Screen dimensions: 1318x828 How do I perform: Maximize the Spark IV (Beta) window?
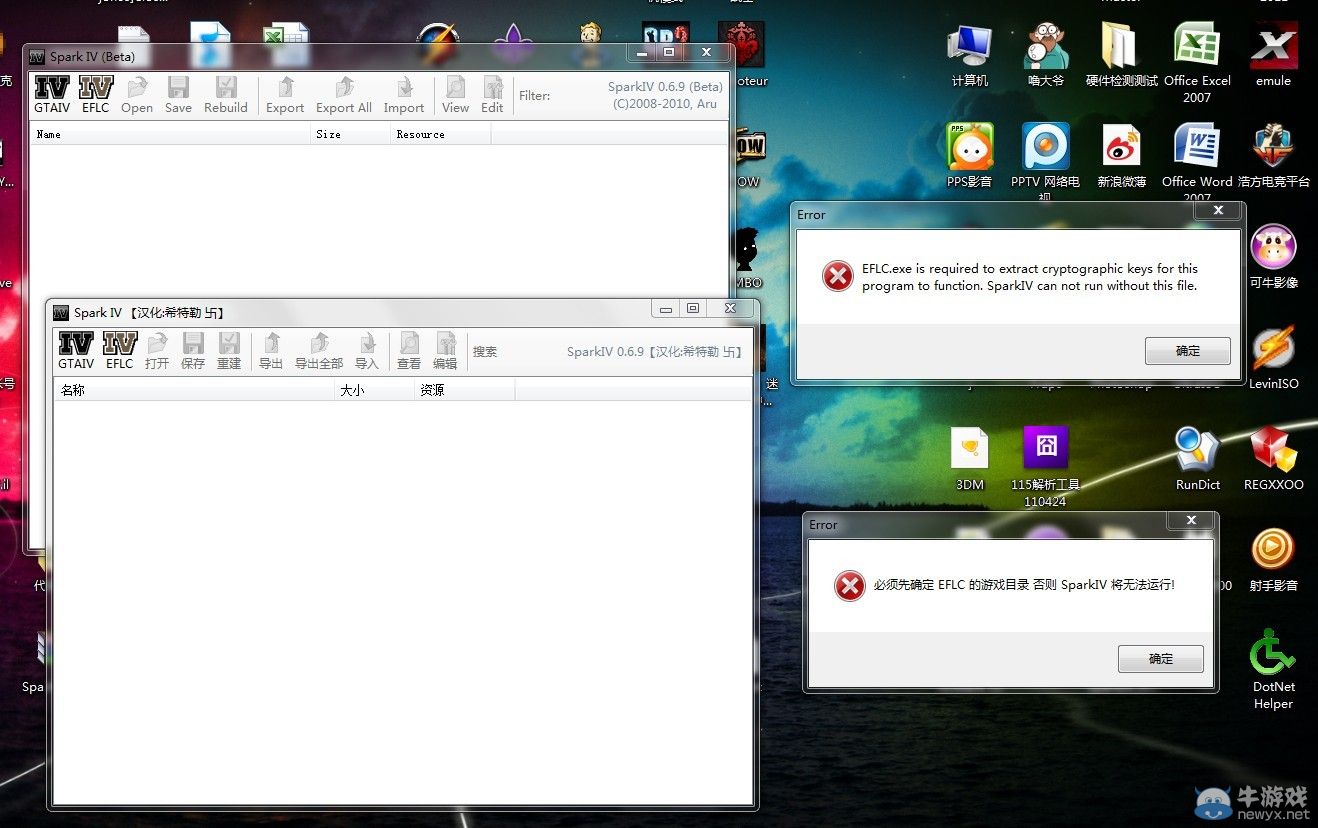[669, 52]
